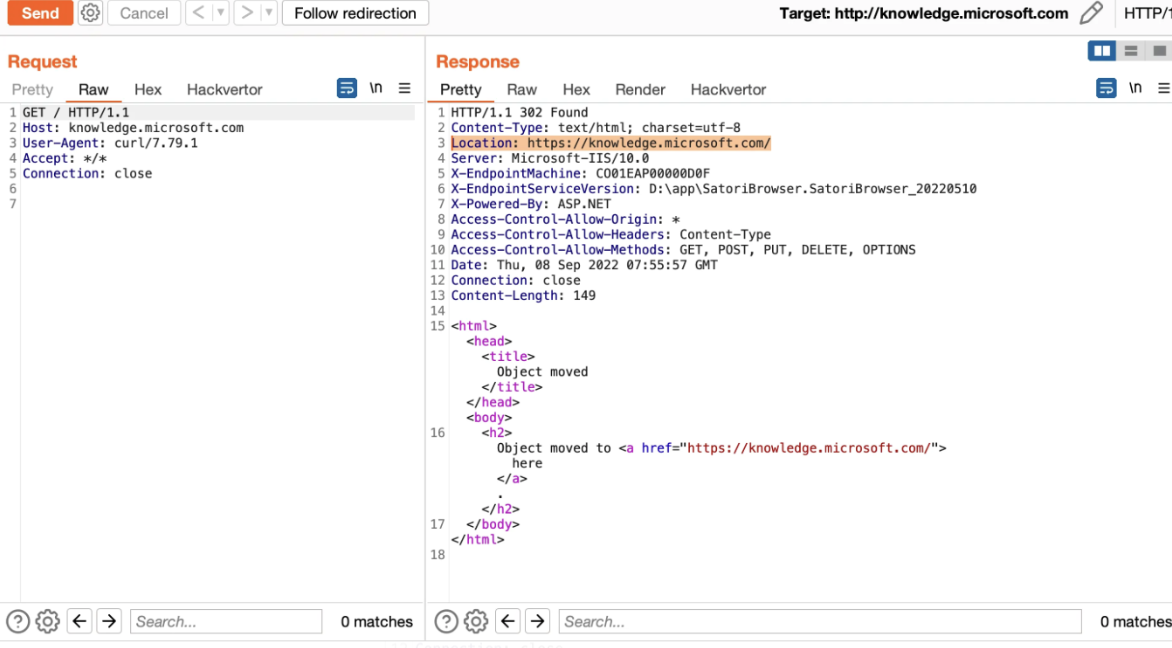Toggle non-printable characters in the response panel
This screenshot has height=648, width=1172.
1135,88
